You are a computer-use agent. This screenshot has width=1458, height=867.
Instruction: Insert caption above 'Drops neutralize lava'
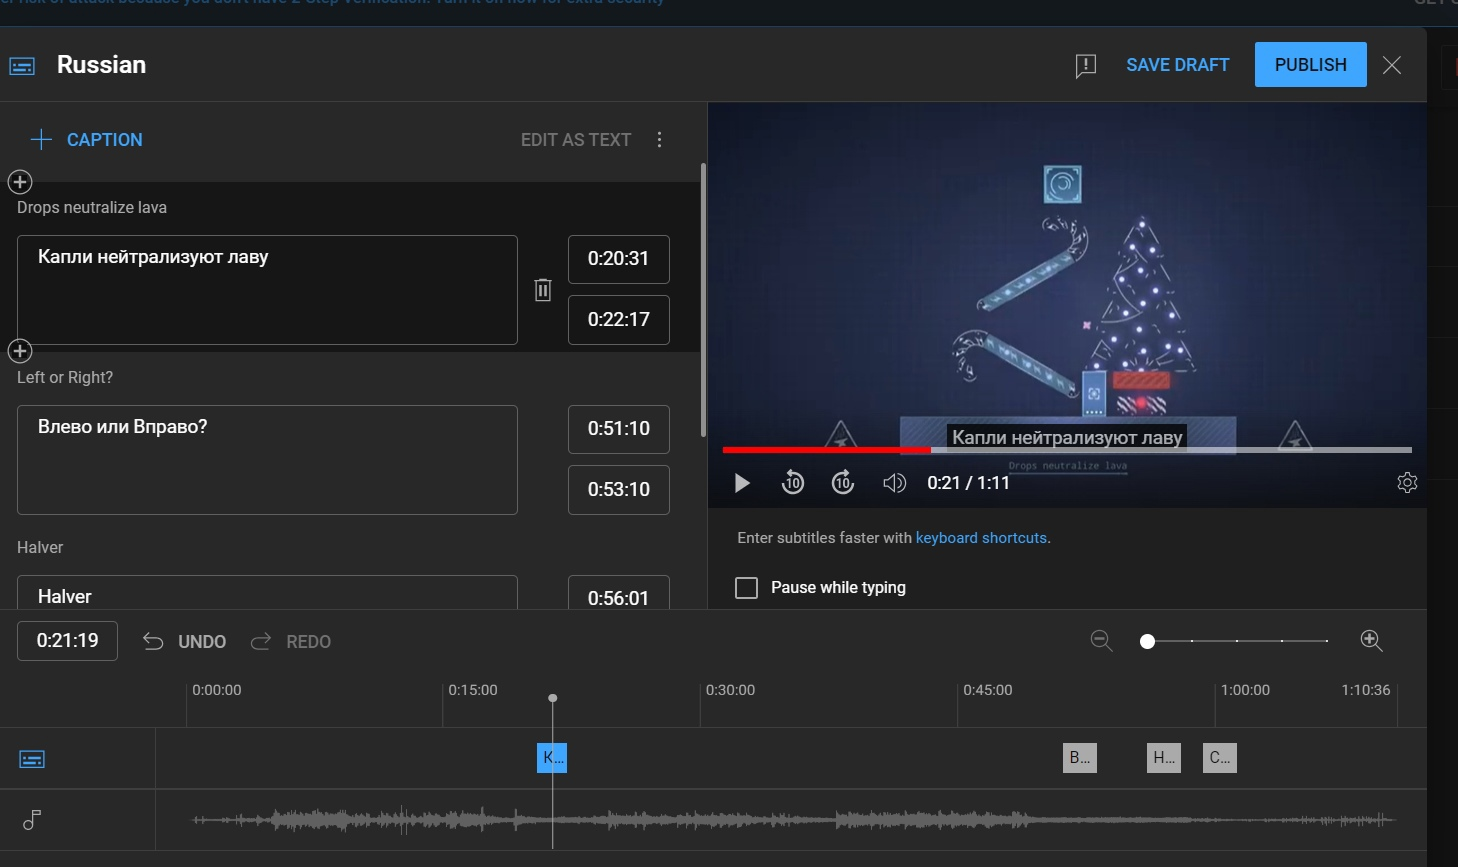[20, 182]
